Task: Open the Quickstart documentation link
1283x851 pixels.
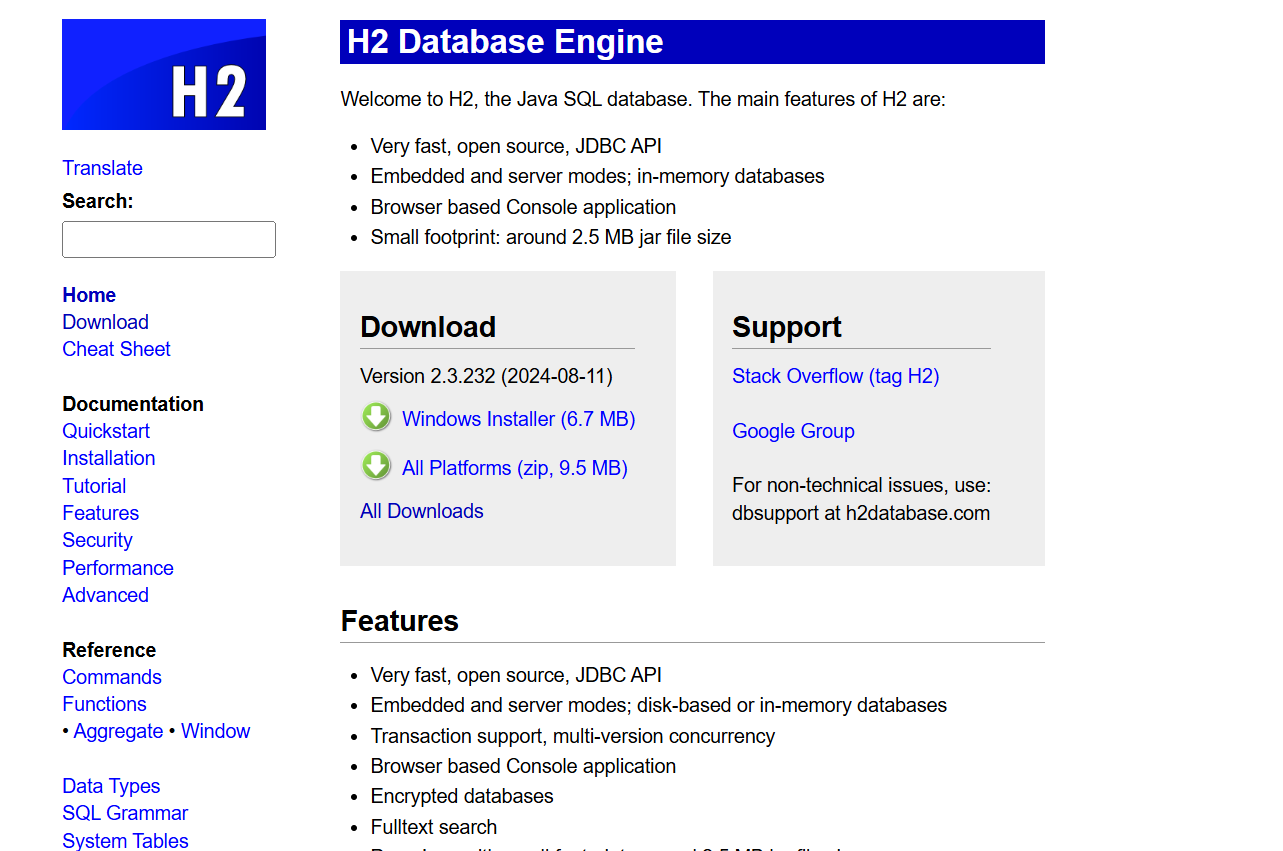Action: pos(106,431)
